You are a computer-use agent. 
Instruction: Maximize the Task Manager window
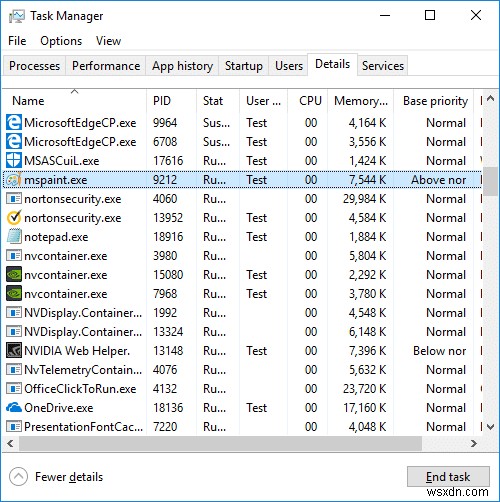pos(430,15)
